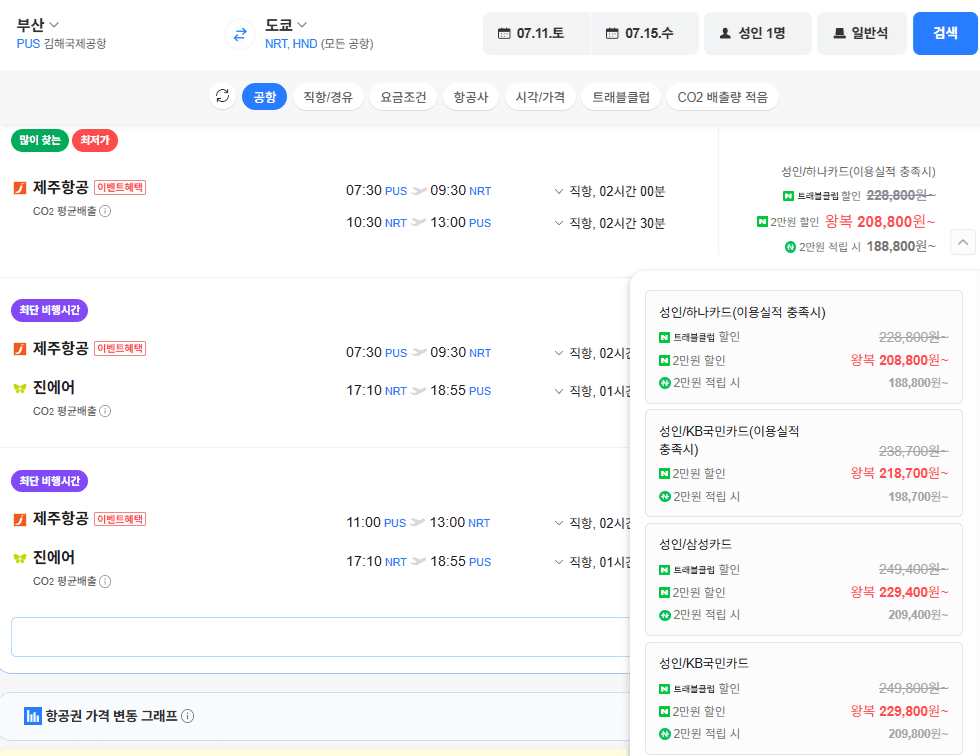Expand 07:30 PUS flight in second card

559,353
